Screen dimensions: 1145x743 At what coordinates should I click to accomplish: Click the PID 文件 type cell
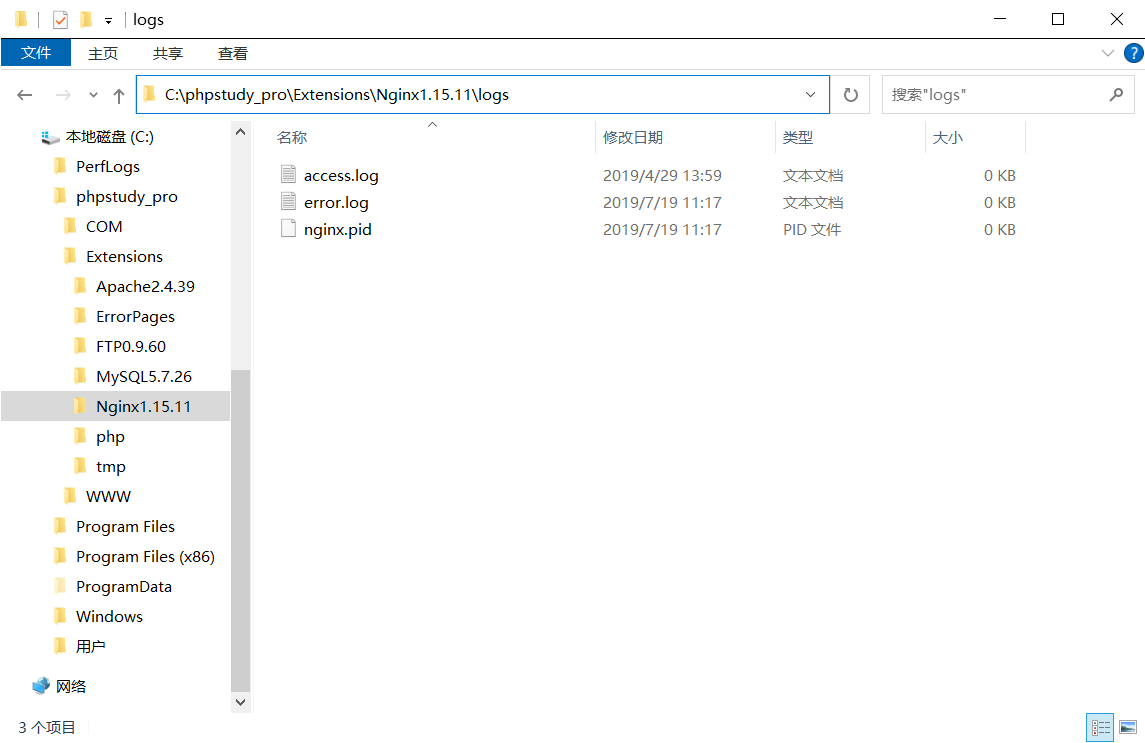point(812,229)
